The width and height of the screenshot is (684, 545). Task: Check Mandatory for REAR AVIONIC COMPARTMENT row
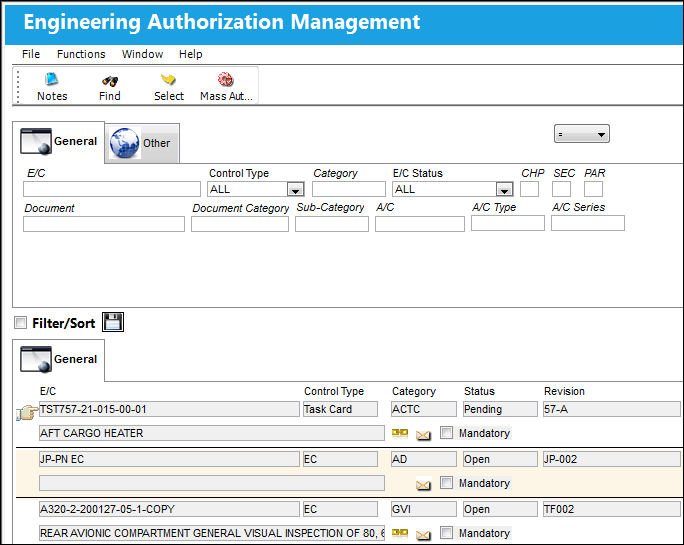tap(446, 532)
